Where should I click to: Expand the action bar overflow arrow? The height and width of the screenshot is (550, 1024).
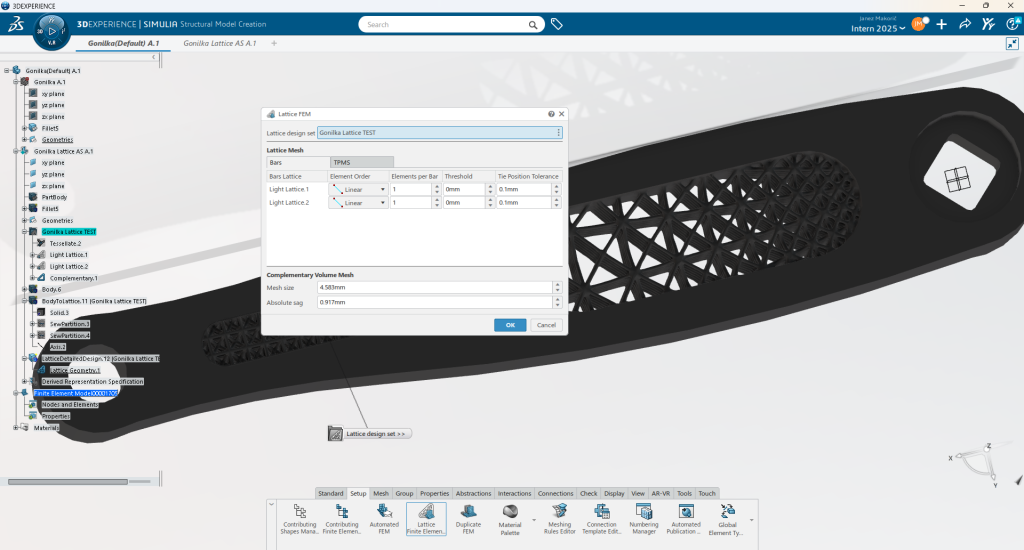point(752,521)
